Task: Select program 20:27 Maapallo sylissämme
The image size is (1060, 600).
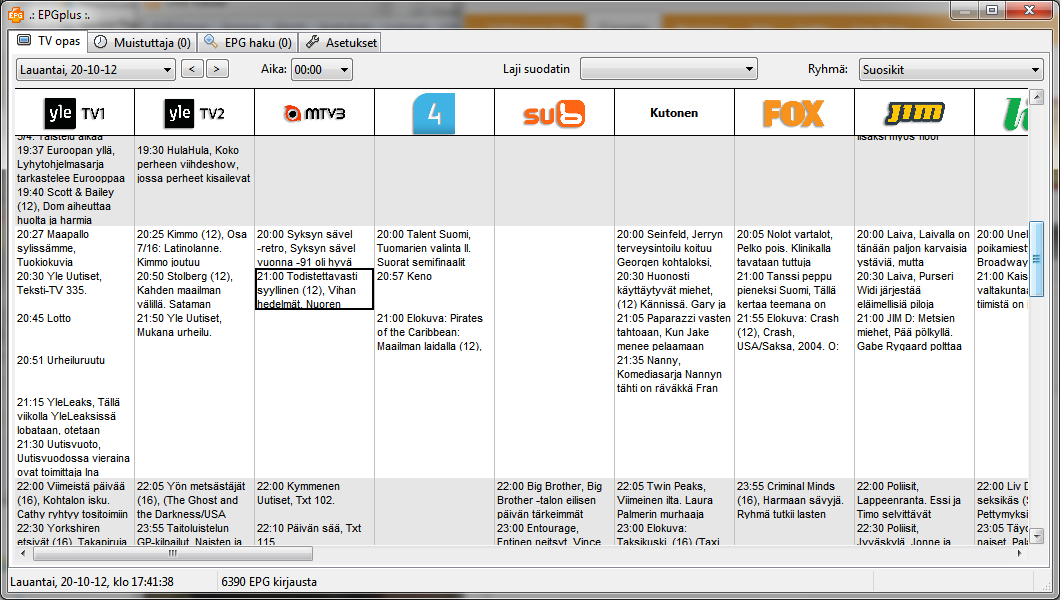Action: tap(74, 248)
